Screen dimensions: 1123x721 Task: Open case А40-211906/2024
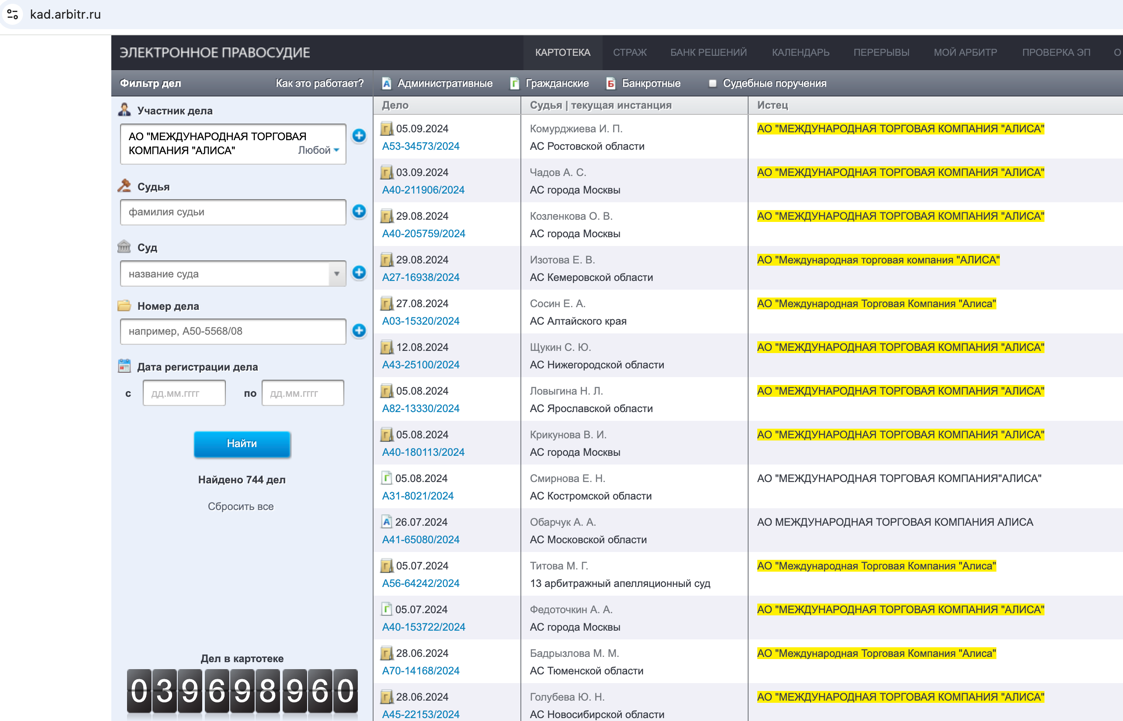click(x=423, y=190)
